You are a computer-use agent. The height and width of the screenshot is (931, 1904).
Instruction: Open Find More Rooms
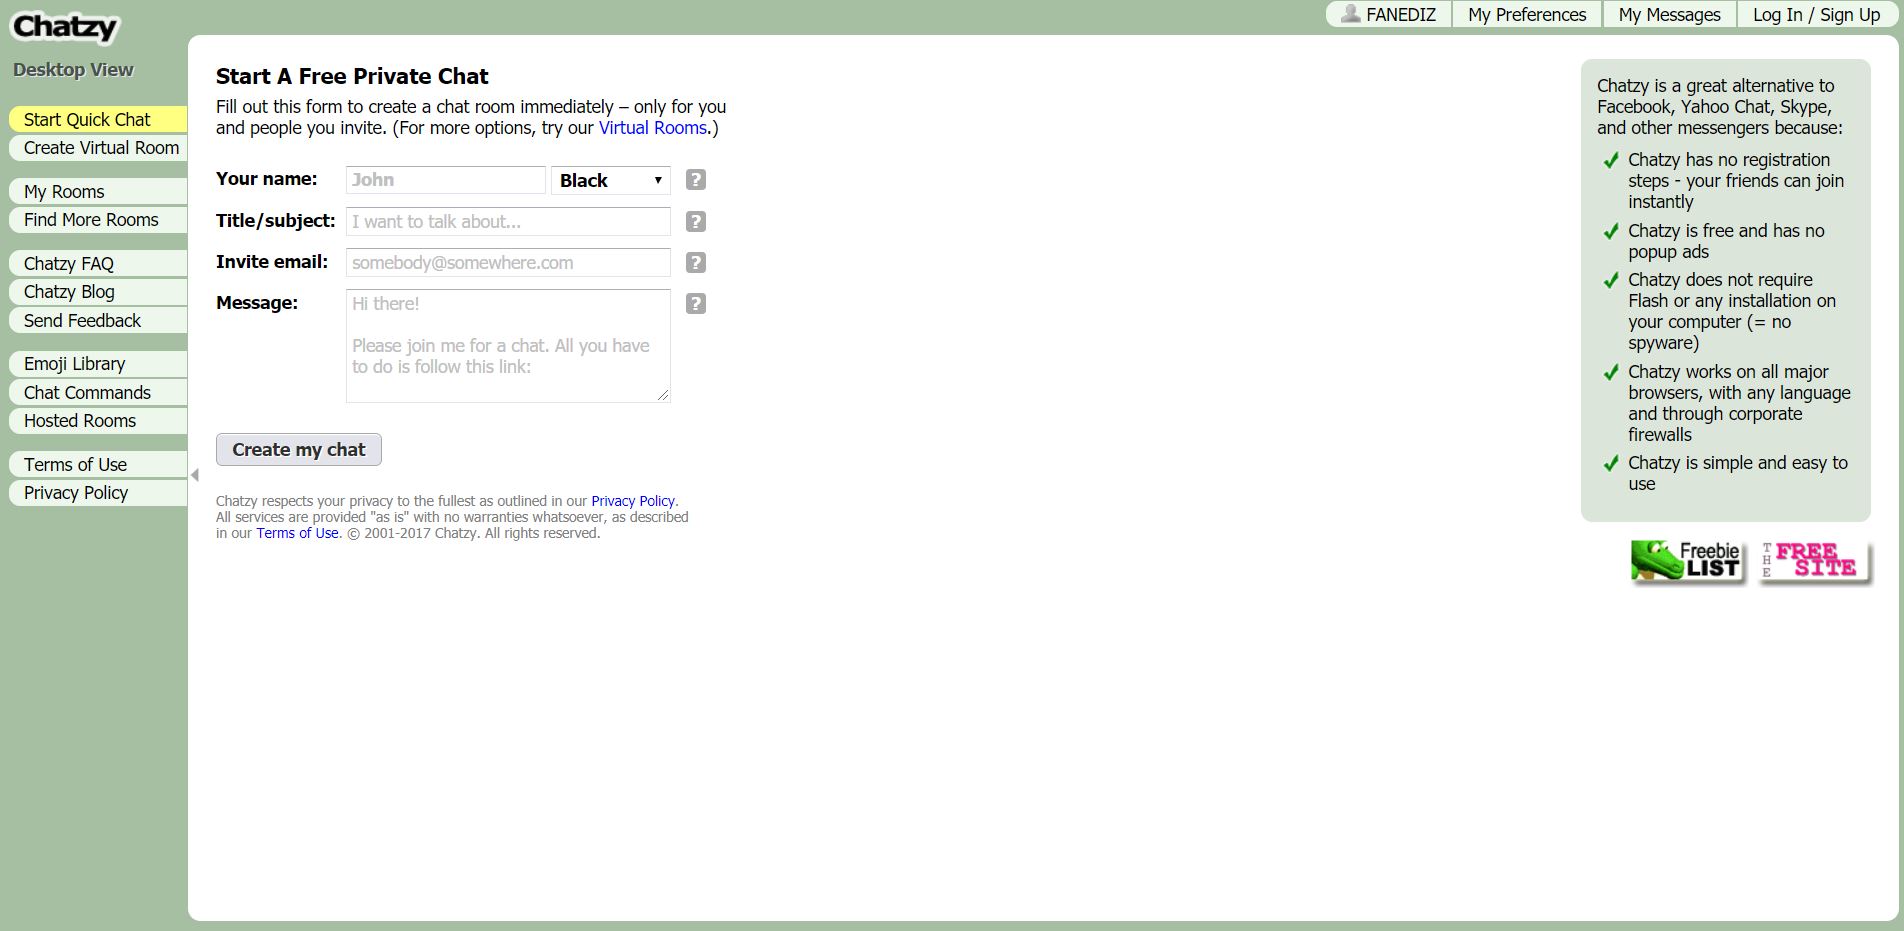[98, 220]
